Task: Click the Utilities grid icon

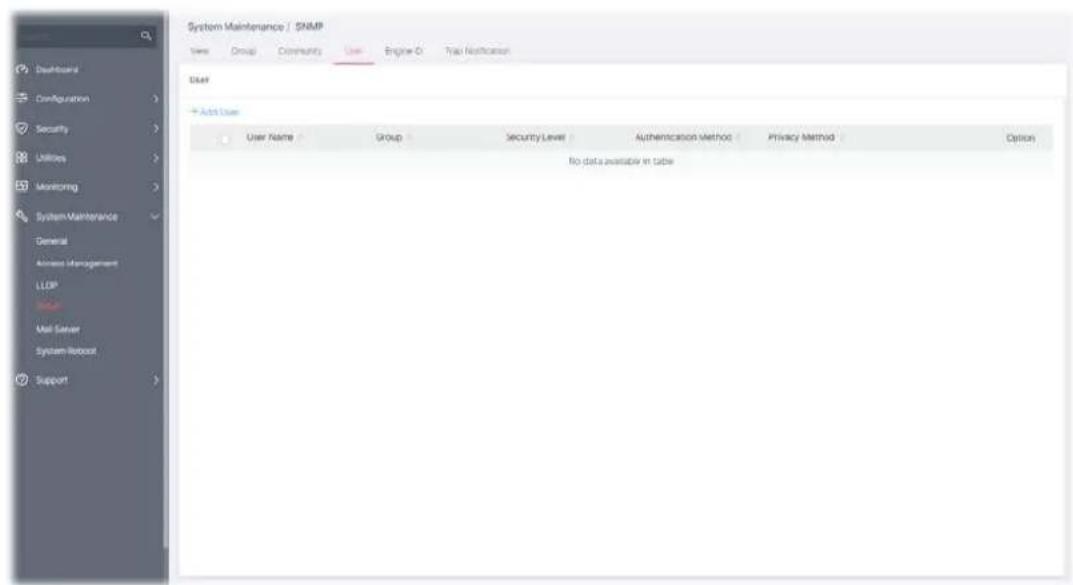Action: 22,157
